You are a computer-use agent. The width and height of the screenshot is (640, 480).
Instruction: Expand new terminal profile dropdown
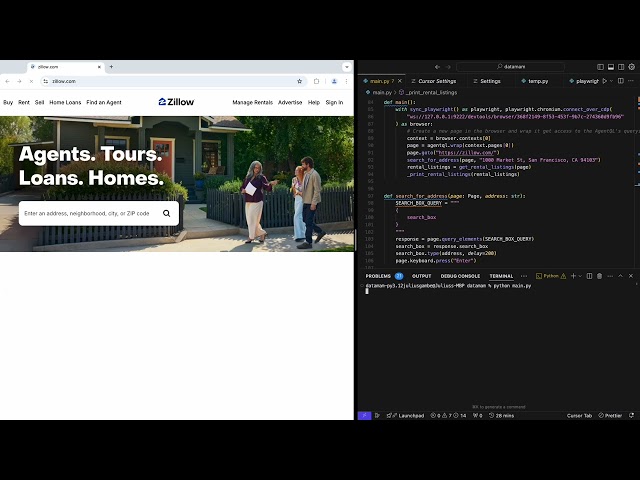[580, 276]
